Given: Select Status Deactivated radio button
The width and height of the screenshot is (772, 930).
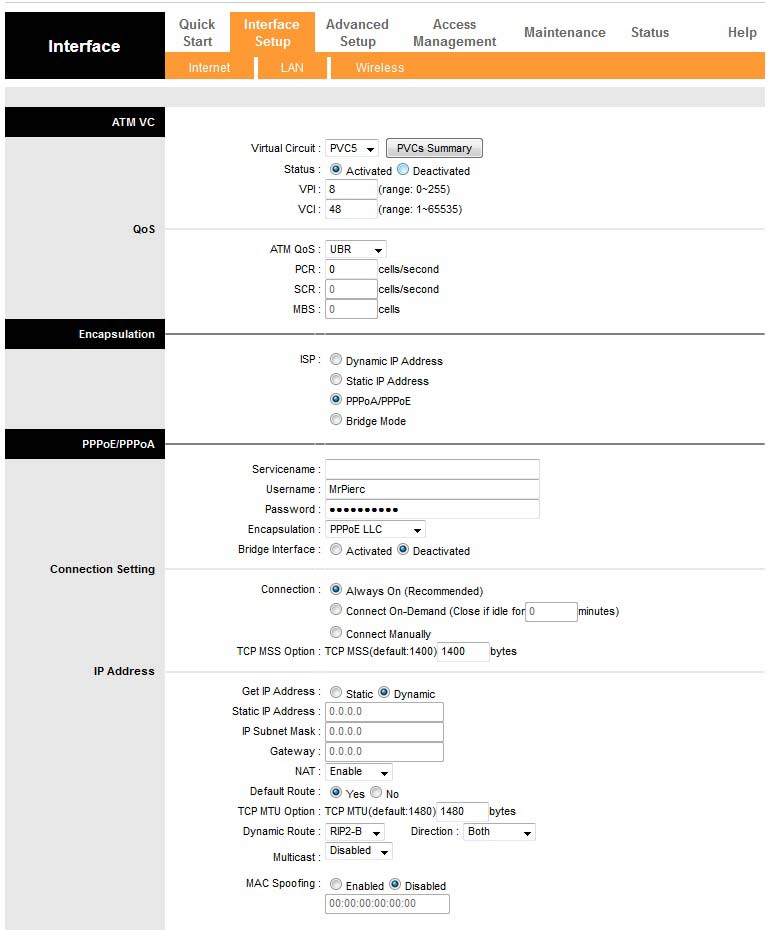Looking at the screenshot, I should [403, 169].
